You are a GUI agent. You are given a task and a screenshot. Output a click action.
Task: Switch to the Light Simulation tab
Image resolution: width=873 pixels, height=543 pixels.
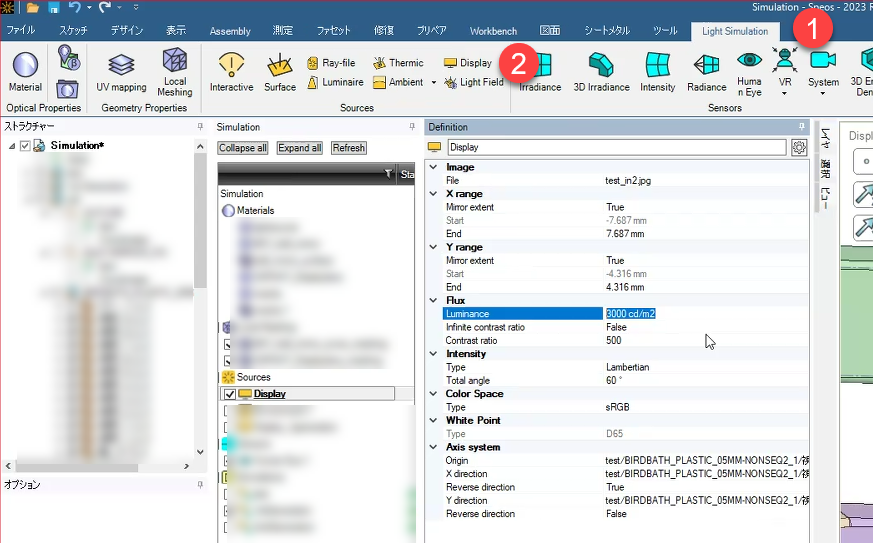pyautogui.click(x=735, y=31)
